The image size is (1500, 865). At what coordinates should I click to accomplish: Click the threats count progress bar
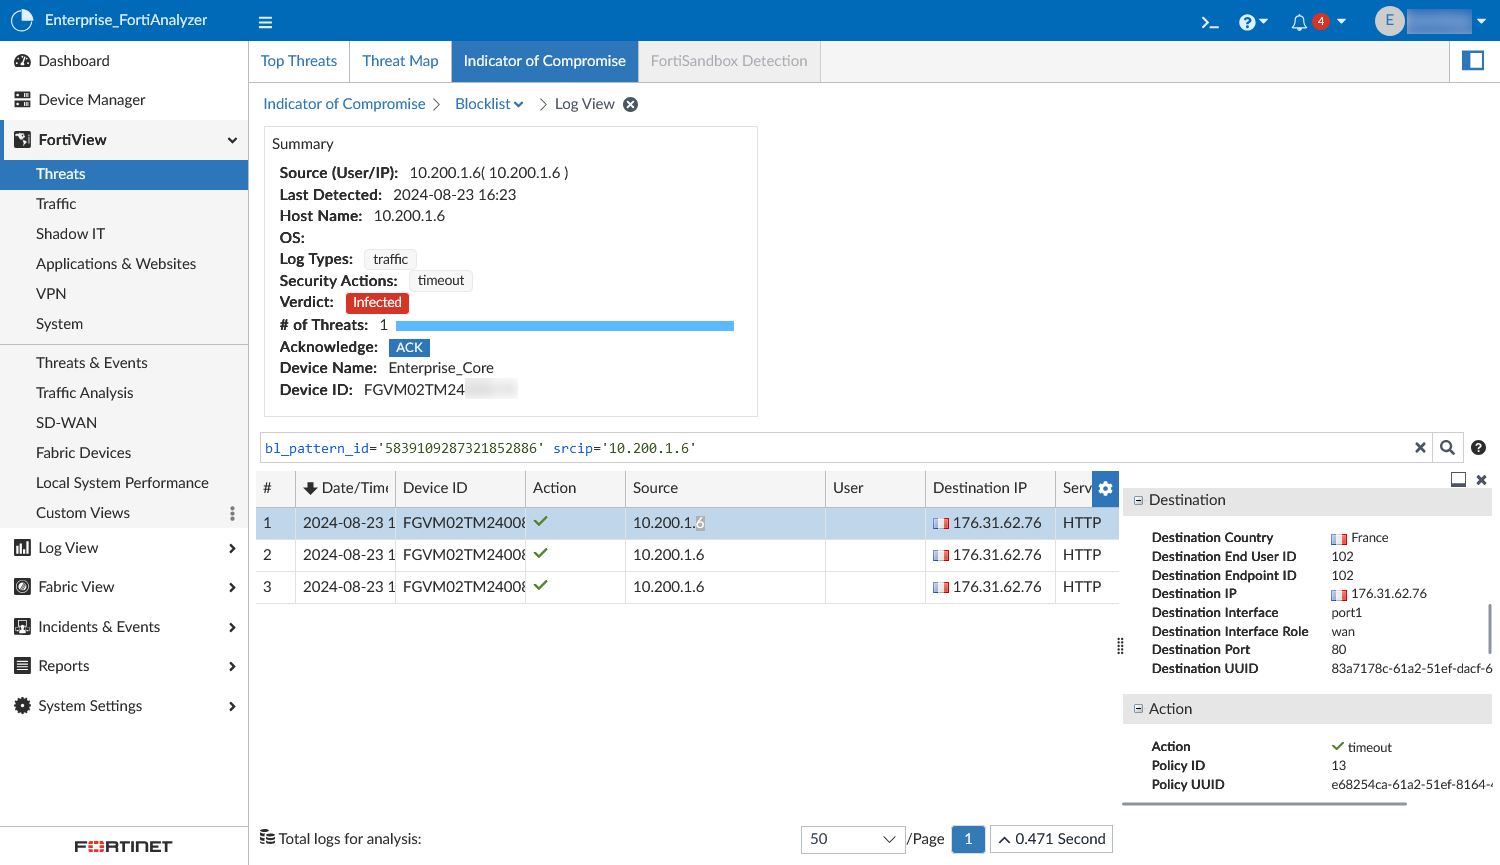click(x=564, y=326)
